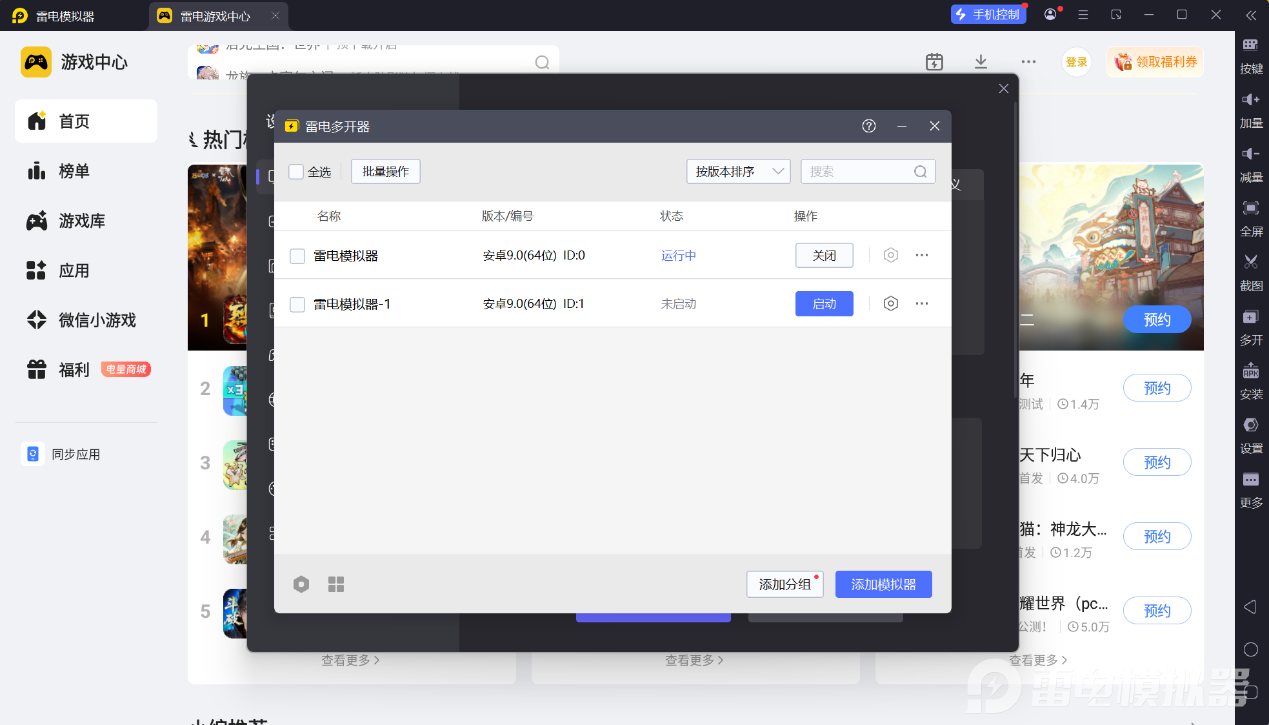Click 安装 APK icon in right sidebar
The image size is (1269, 725).
[1250, 370]
